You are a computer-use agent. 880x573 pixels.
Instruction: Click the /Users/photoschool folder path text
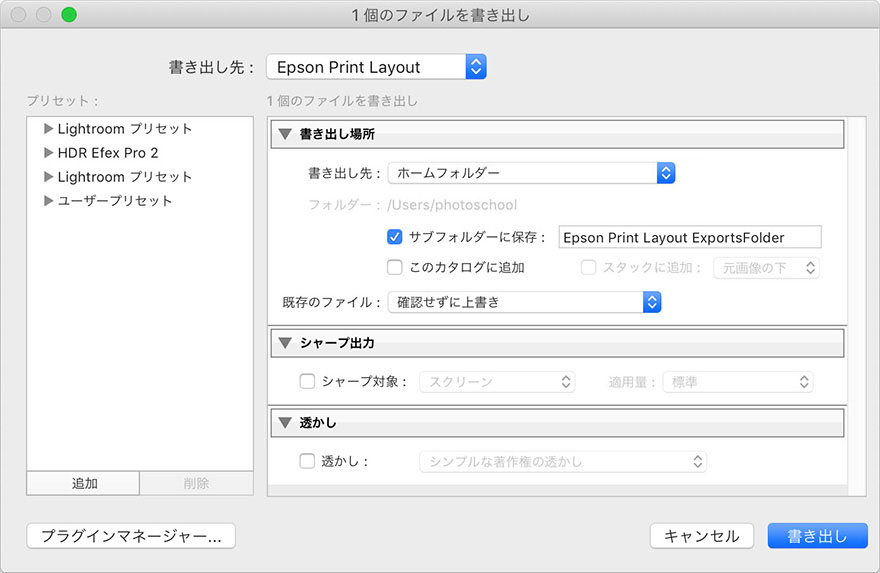[452, 205]
